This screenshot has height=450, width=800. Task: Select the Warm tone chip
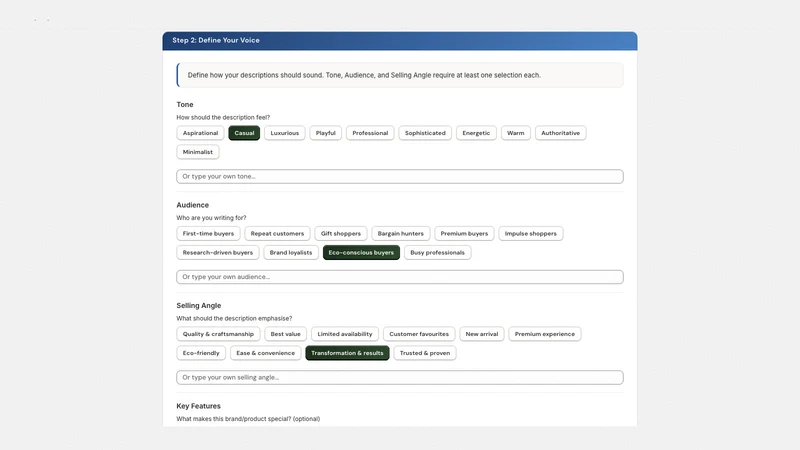click(515, 133)
